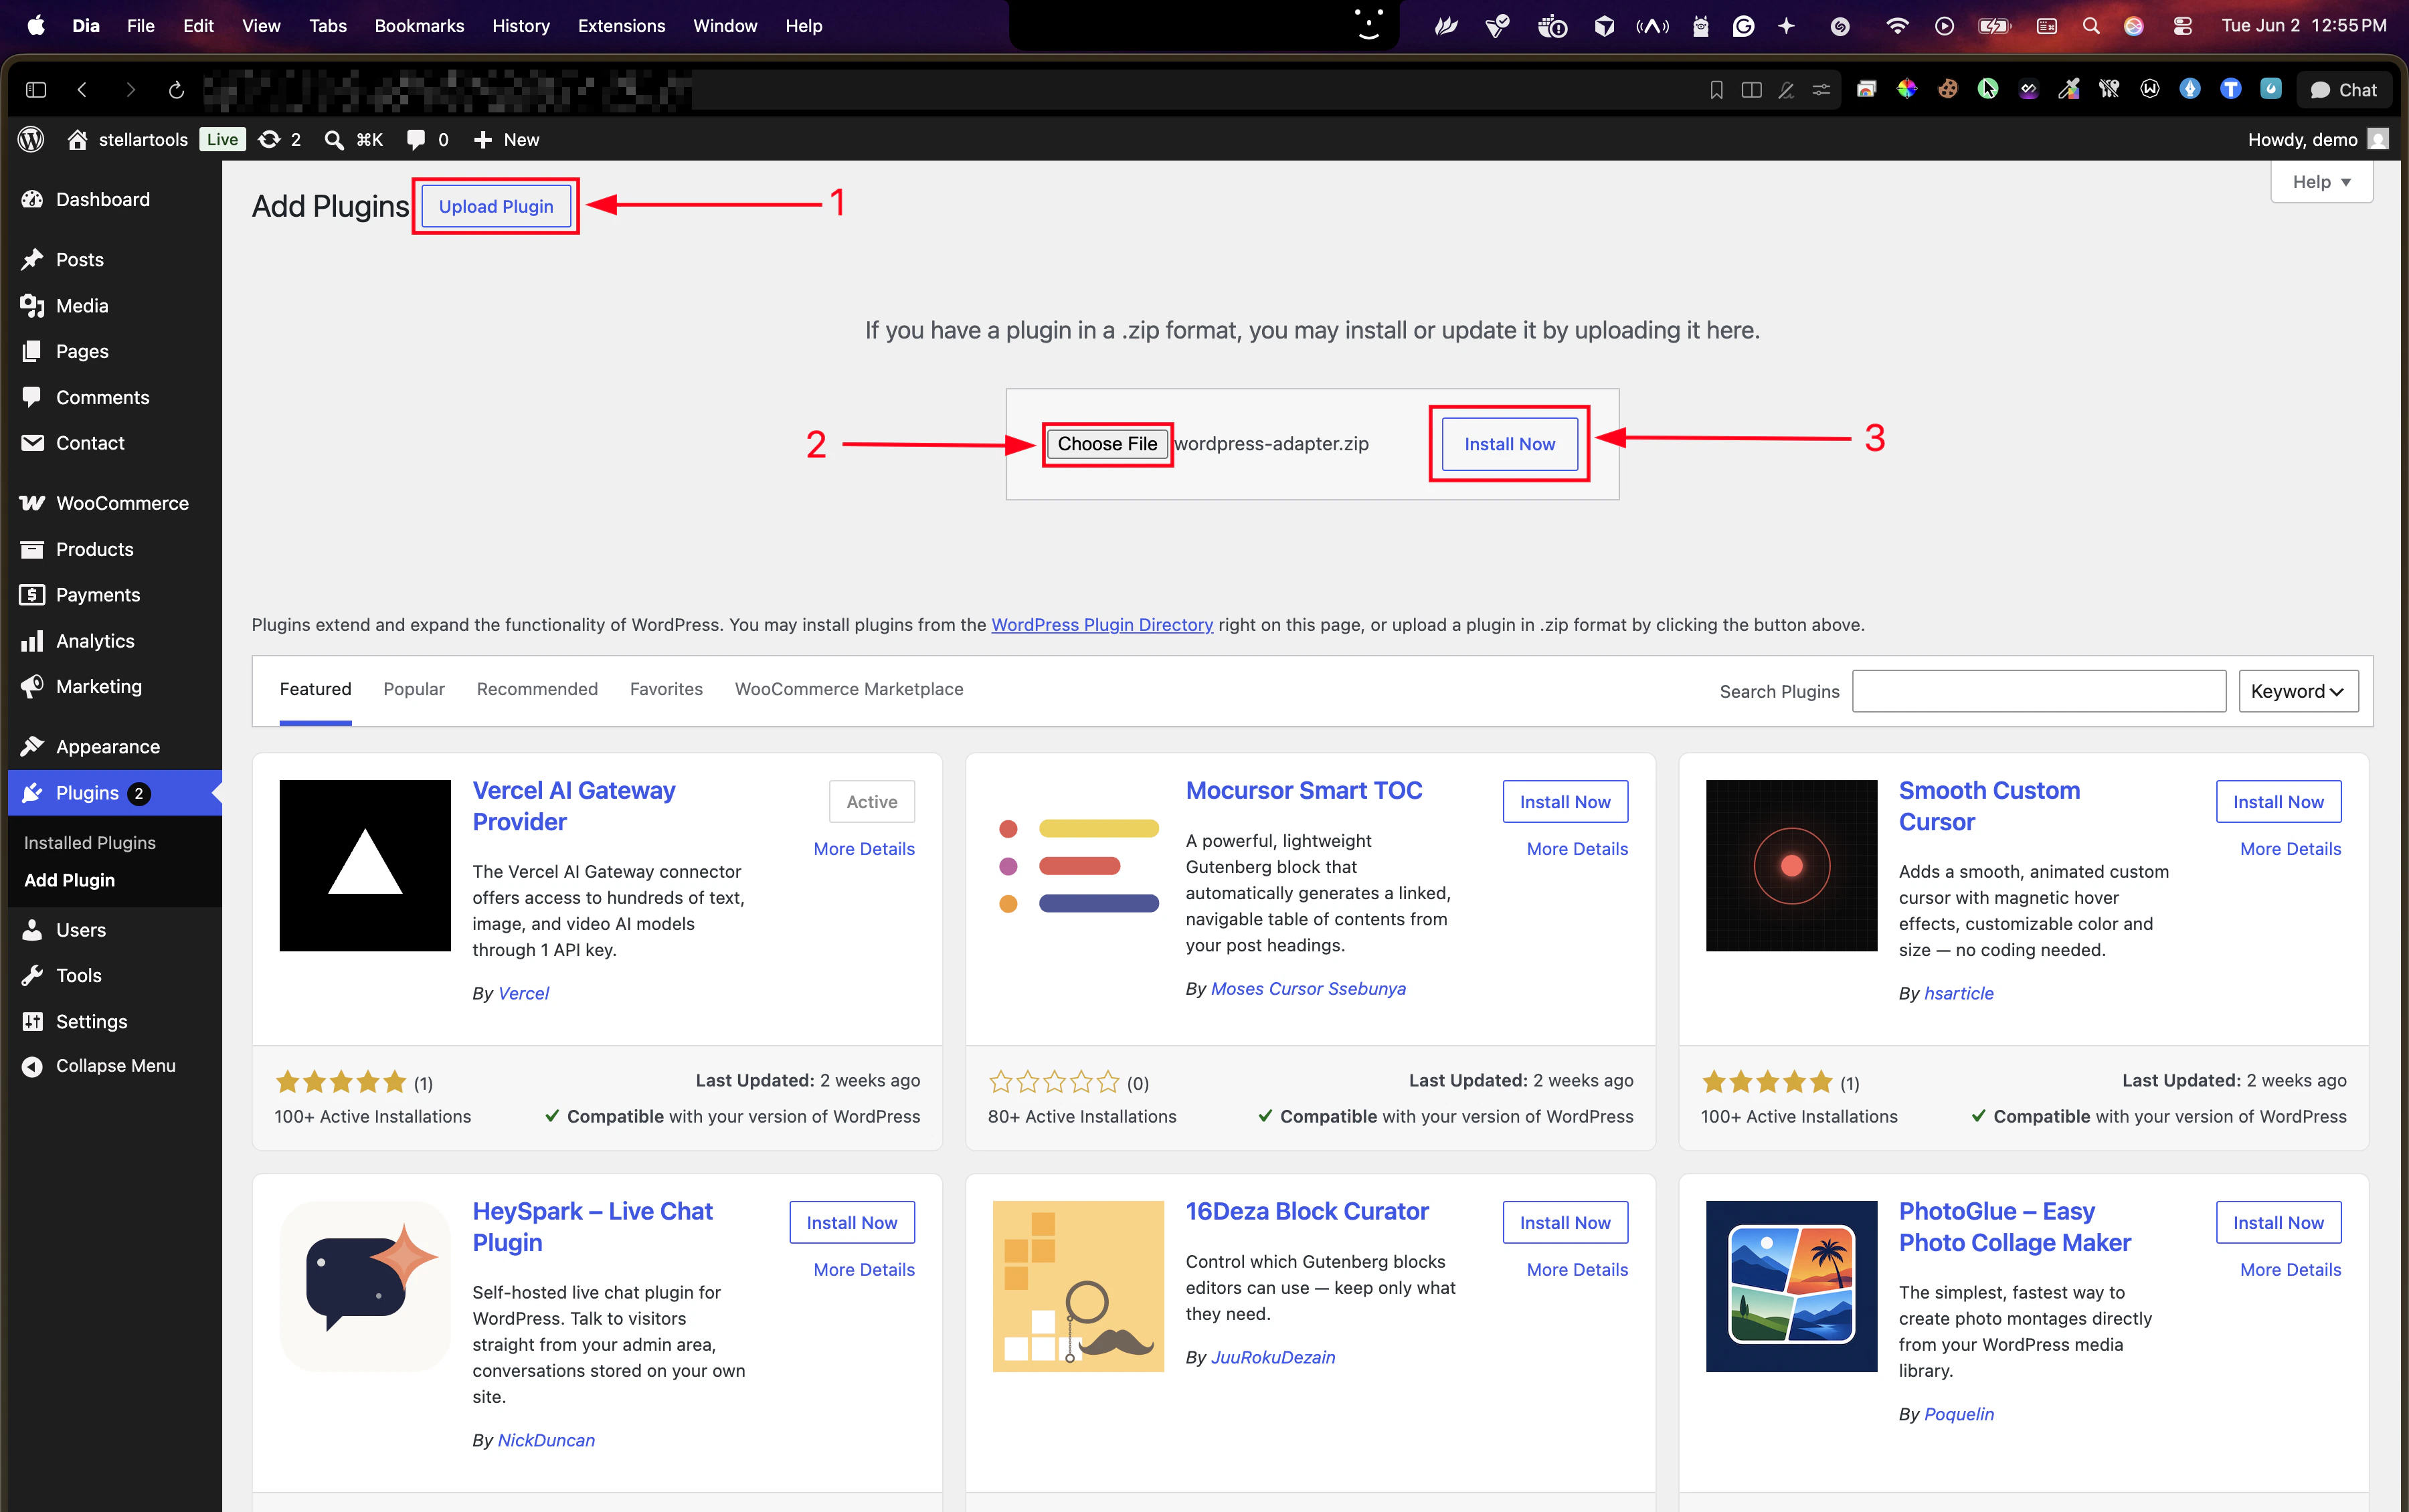Viewport: 2409px width, 1512px height.
Task: Install PhotoGlue Easy Photo Collage Maker
Action: (x=2278, y=1222)
